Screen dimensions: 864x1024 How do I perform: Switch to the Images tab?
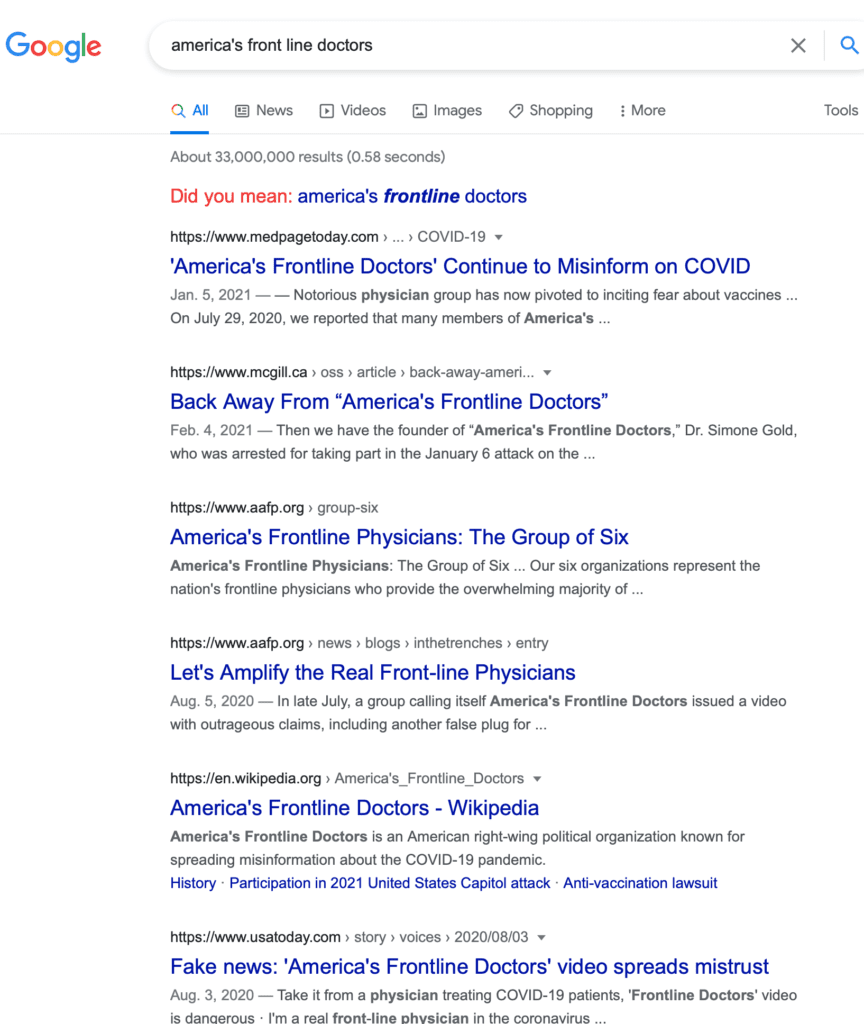click(447, 110)
